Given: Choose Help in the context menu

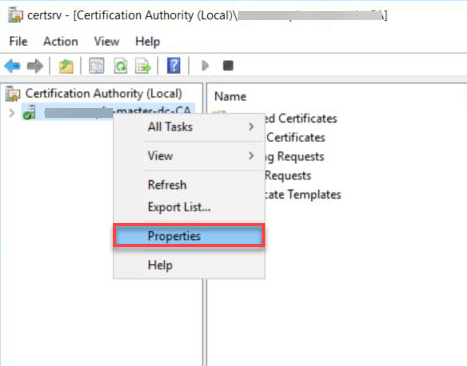Looking at the screenshot, I should pos(189,265).
